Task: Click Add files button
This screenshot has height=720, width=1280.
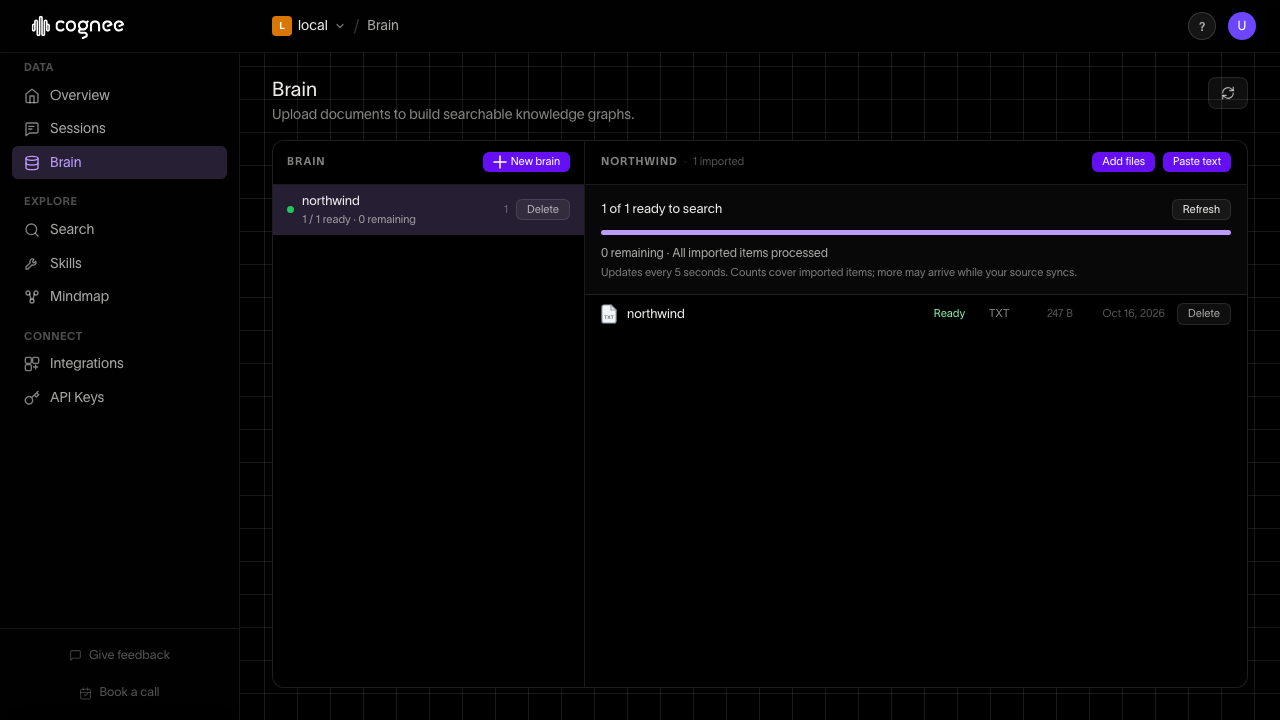Action: [x=1124, y=162]
